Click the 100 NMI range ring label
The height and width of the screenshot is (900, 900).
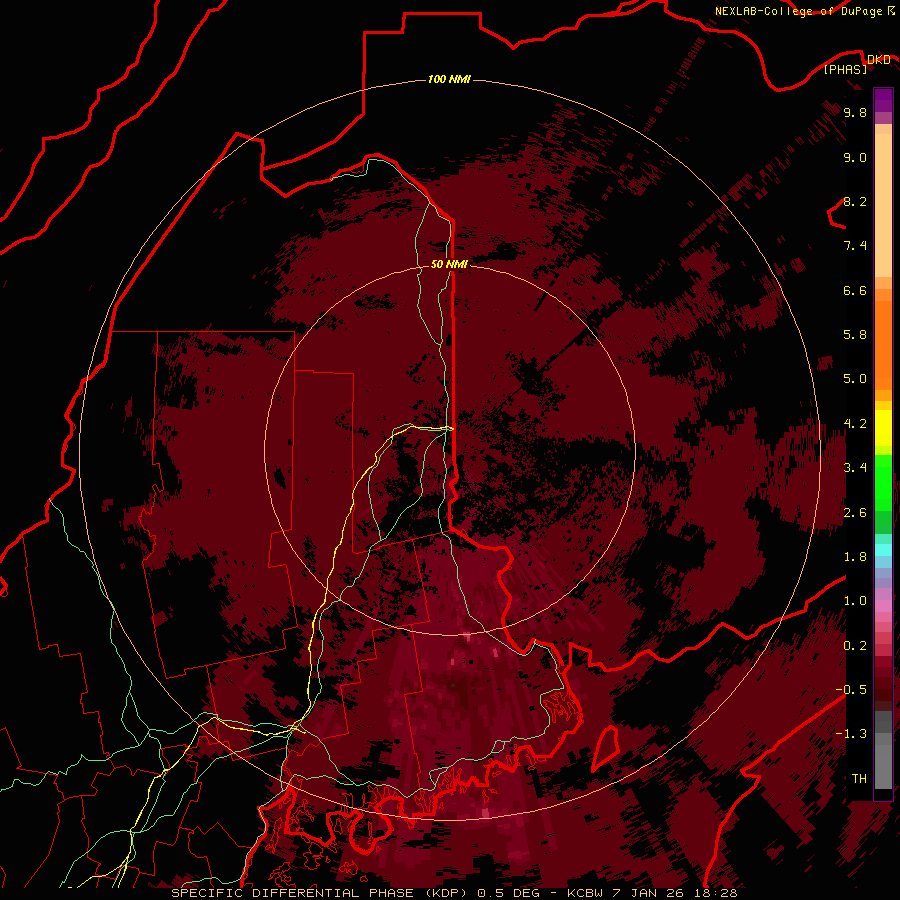tap(449, 79)
